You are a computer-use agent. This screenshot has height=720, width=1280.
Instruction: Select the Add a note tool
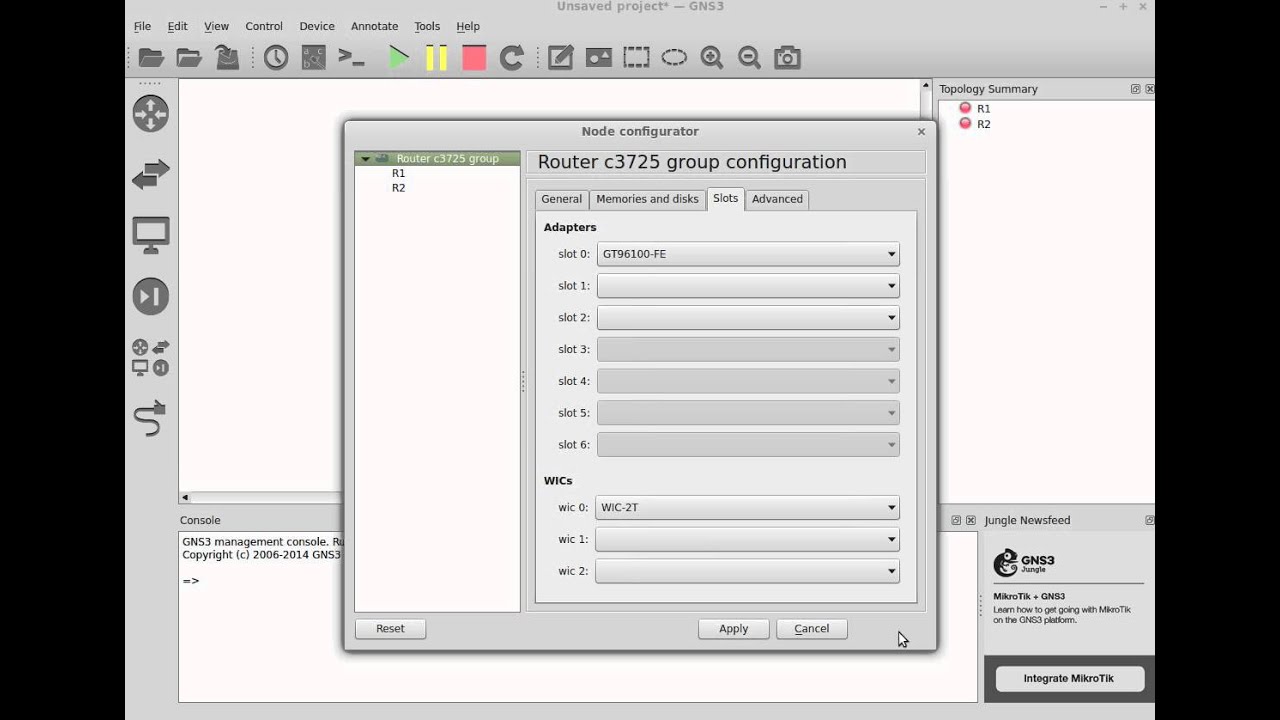561,57
